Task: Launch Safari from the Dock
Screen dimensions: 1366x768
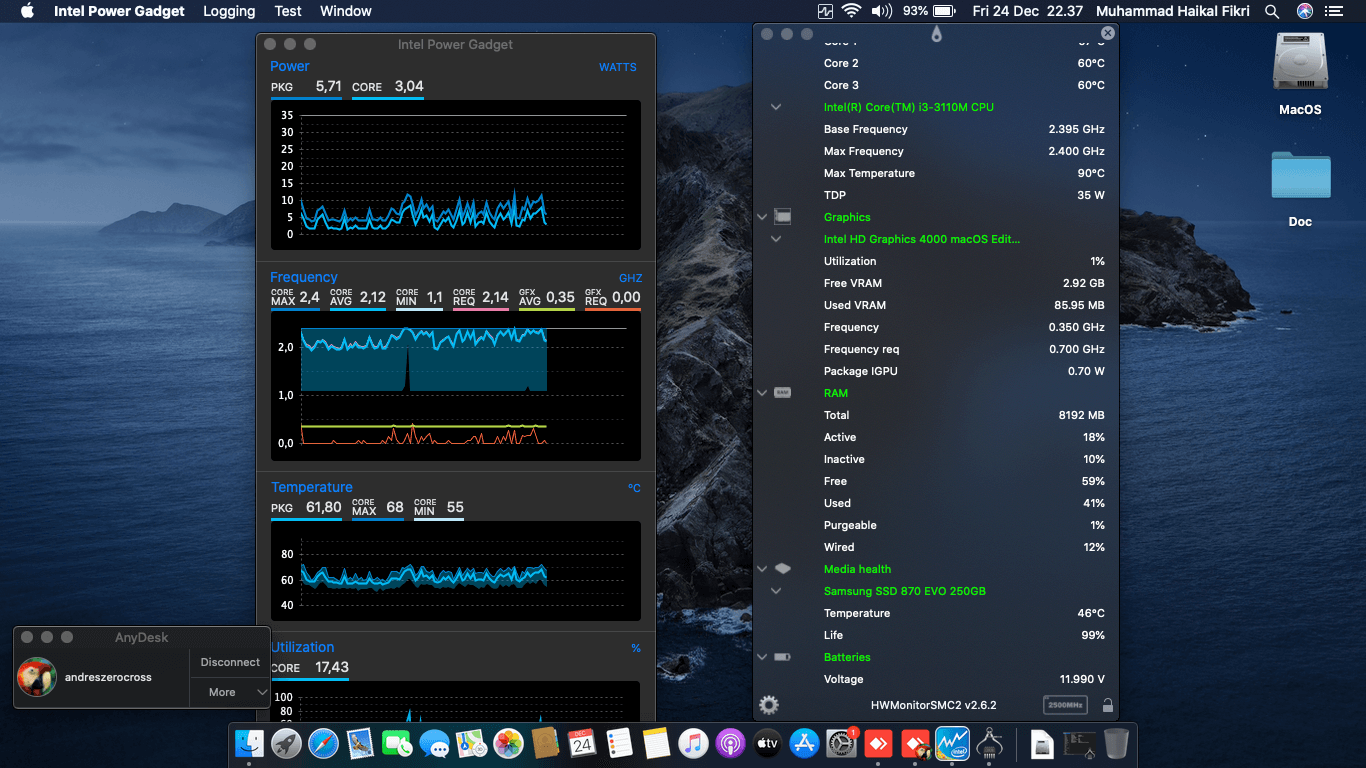Action: tap(323, 743)
